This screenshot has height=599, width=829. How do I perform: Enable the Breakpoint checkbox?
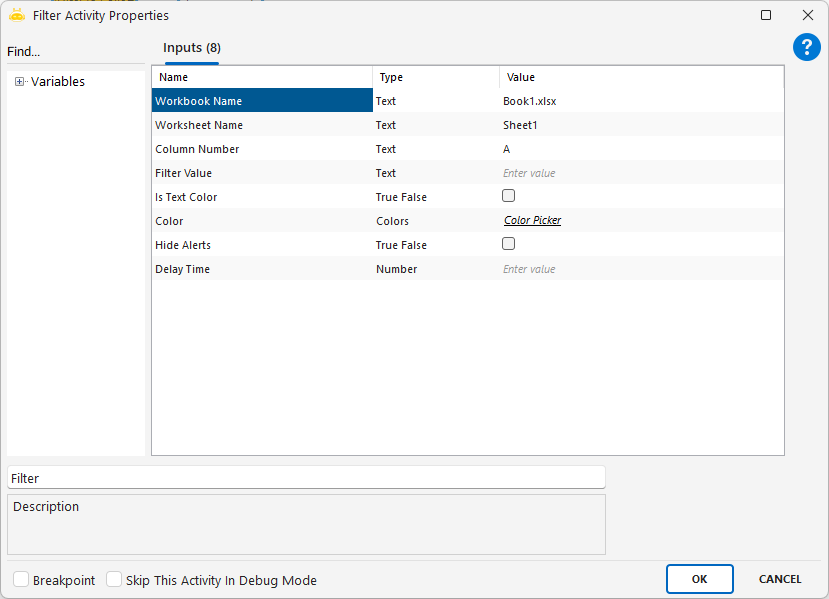click(21, 579)
